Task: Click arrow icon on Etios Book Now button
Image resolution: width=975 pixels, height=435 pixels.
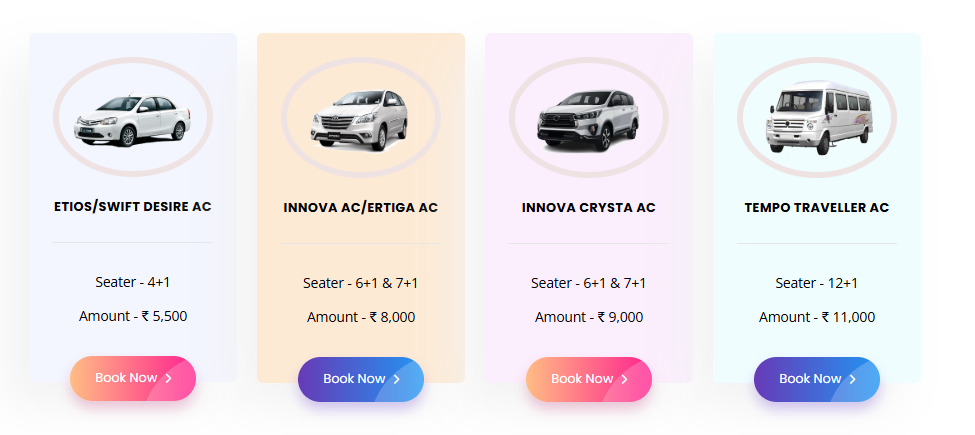Action: [x=169, y=378]
